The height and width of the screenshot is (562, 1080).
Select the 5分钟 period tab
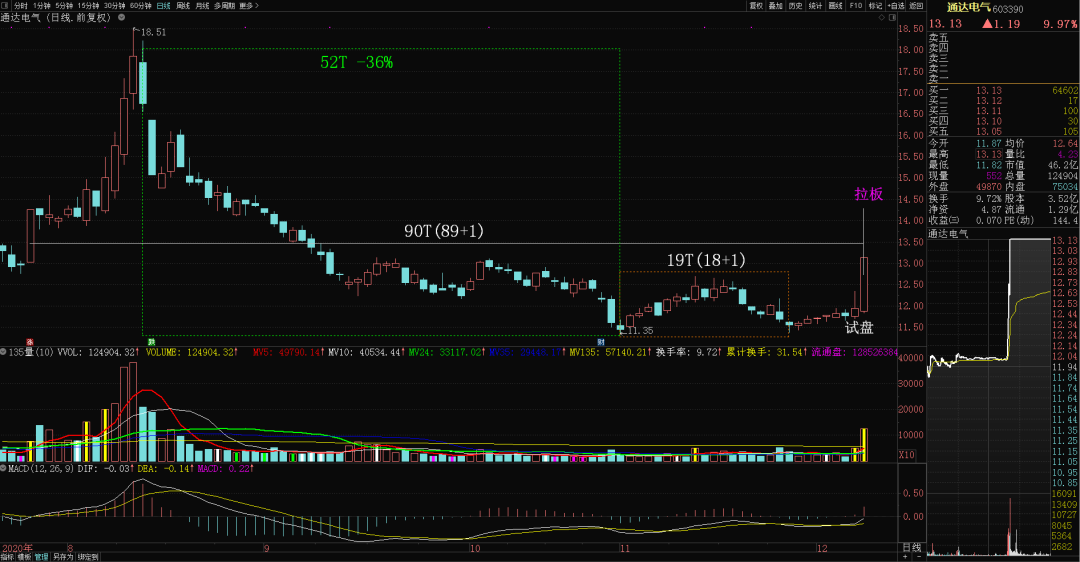point(64,6)
